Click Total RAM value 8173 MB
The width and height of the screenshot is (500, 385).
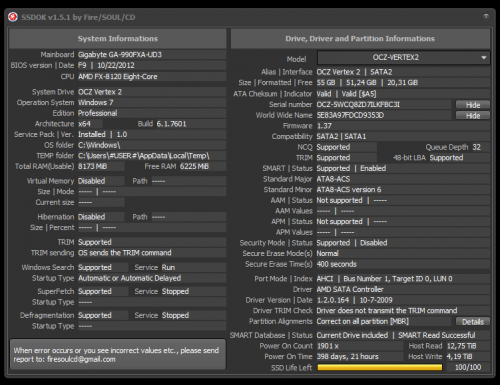point(92,166)
